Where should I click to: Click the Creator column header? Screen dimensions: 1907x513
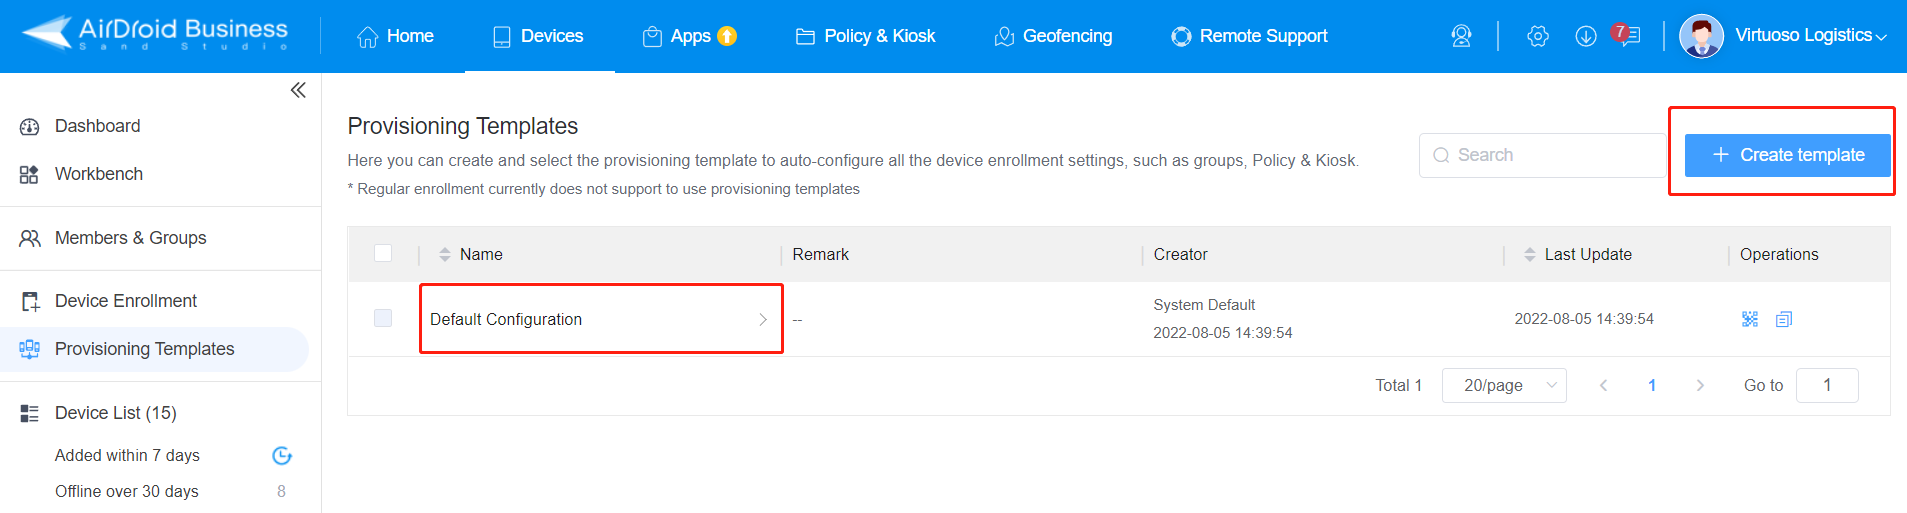[x=1180, y=254]
